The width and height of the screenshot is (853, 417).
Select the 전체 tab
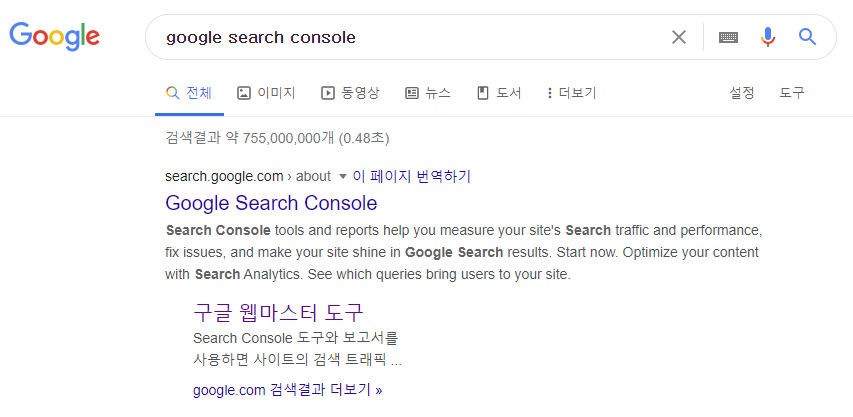click(x=189, y=93)
